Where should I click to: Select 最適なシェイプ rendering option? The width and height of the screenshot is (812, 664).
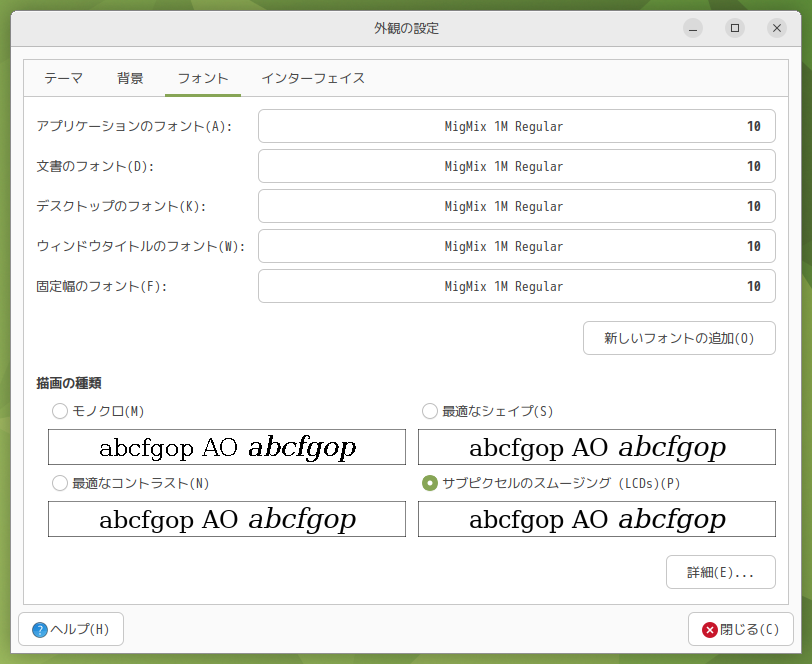pos(430,411)
